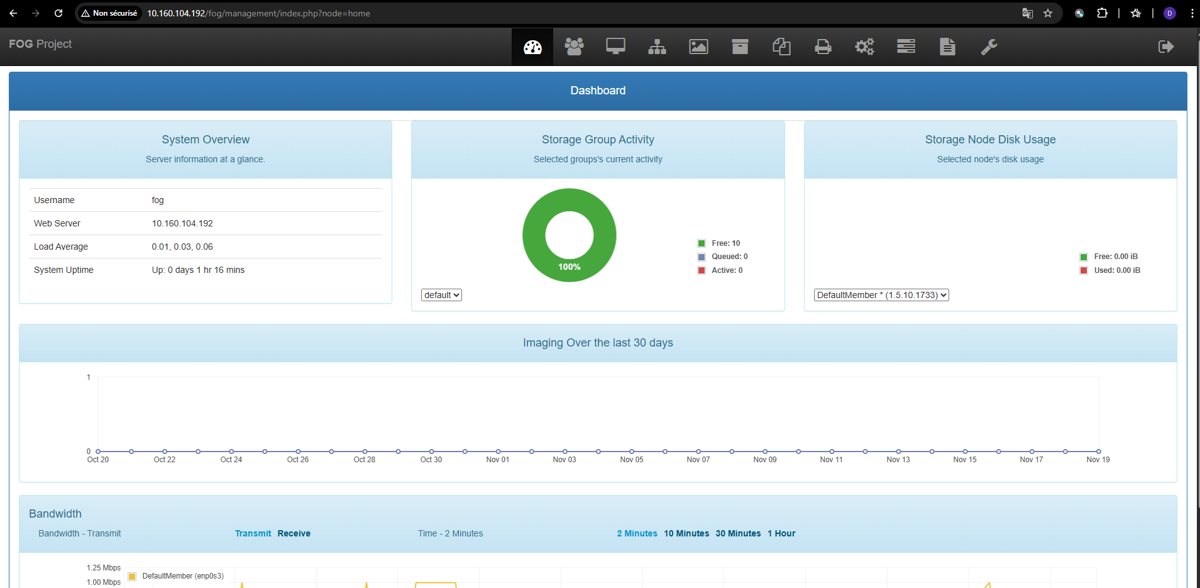
Task: Open the Storage archive box icon
Action: click(x=740, y=46)
